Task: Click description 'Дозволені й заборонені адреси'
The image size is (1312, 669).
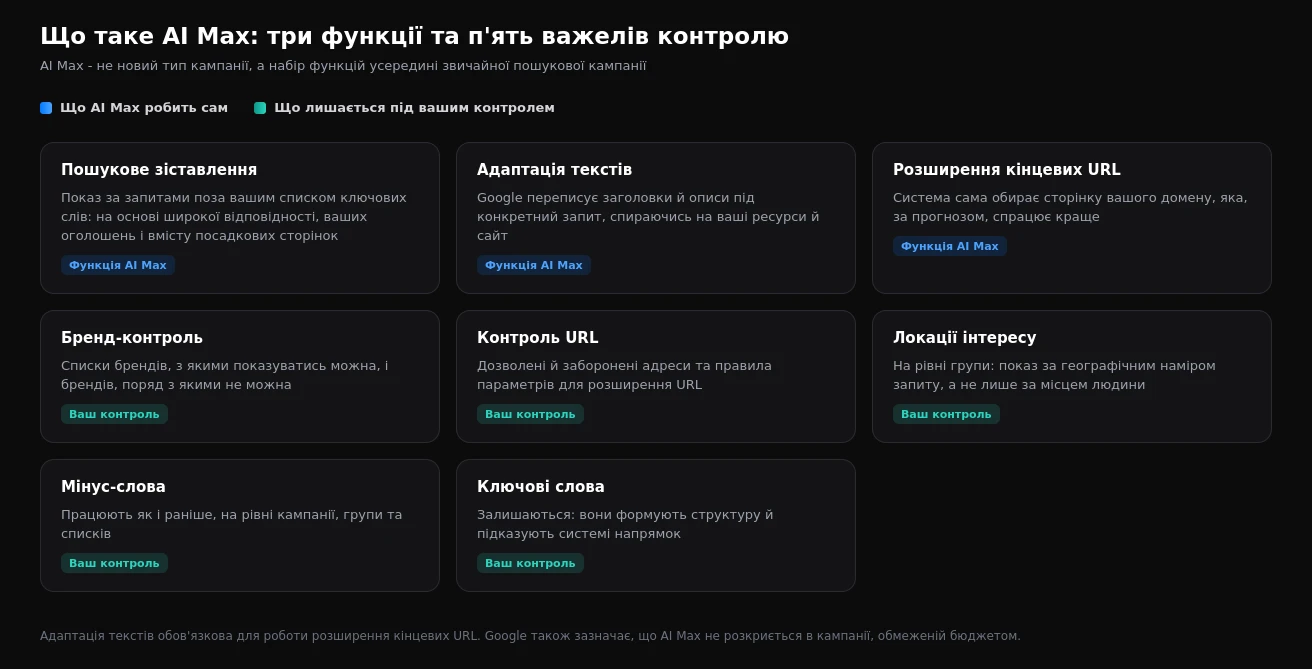Action: (624, 375)
